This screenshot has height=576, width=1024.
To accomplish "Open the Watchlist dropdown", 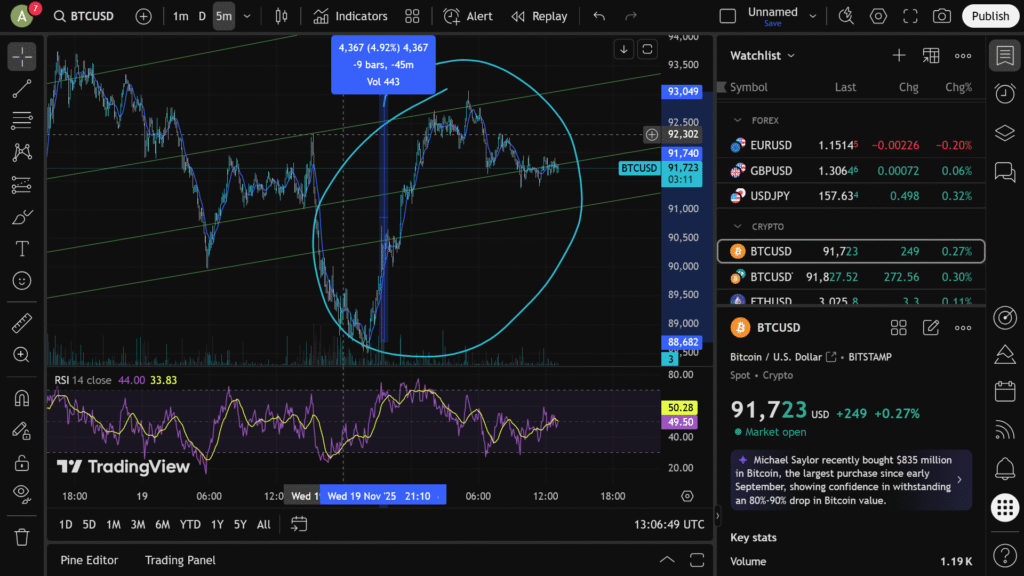I will tap(763, 56).
